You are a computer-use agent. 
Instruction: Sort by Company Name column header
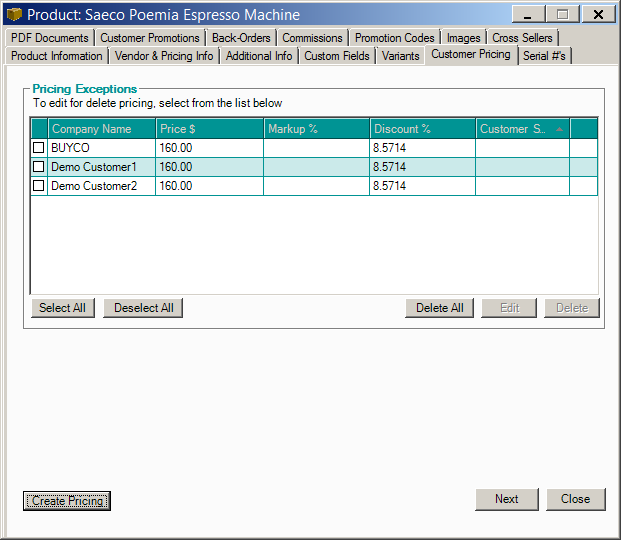point(101,129)
